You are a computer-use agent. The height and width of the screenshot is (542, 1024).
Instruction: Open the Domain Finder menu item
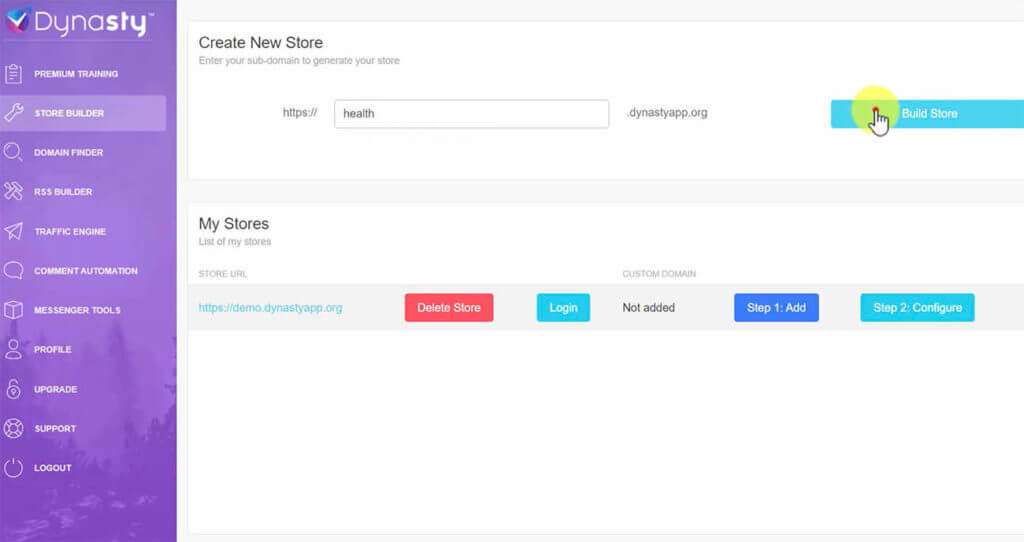(x=68, y=153)
